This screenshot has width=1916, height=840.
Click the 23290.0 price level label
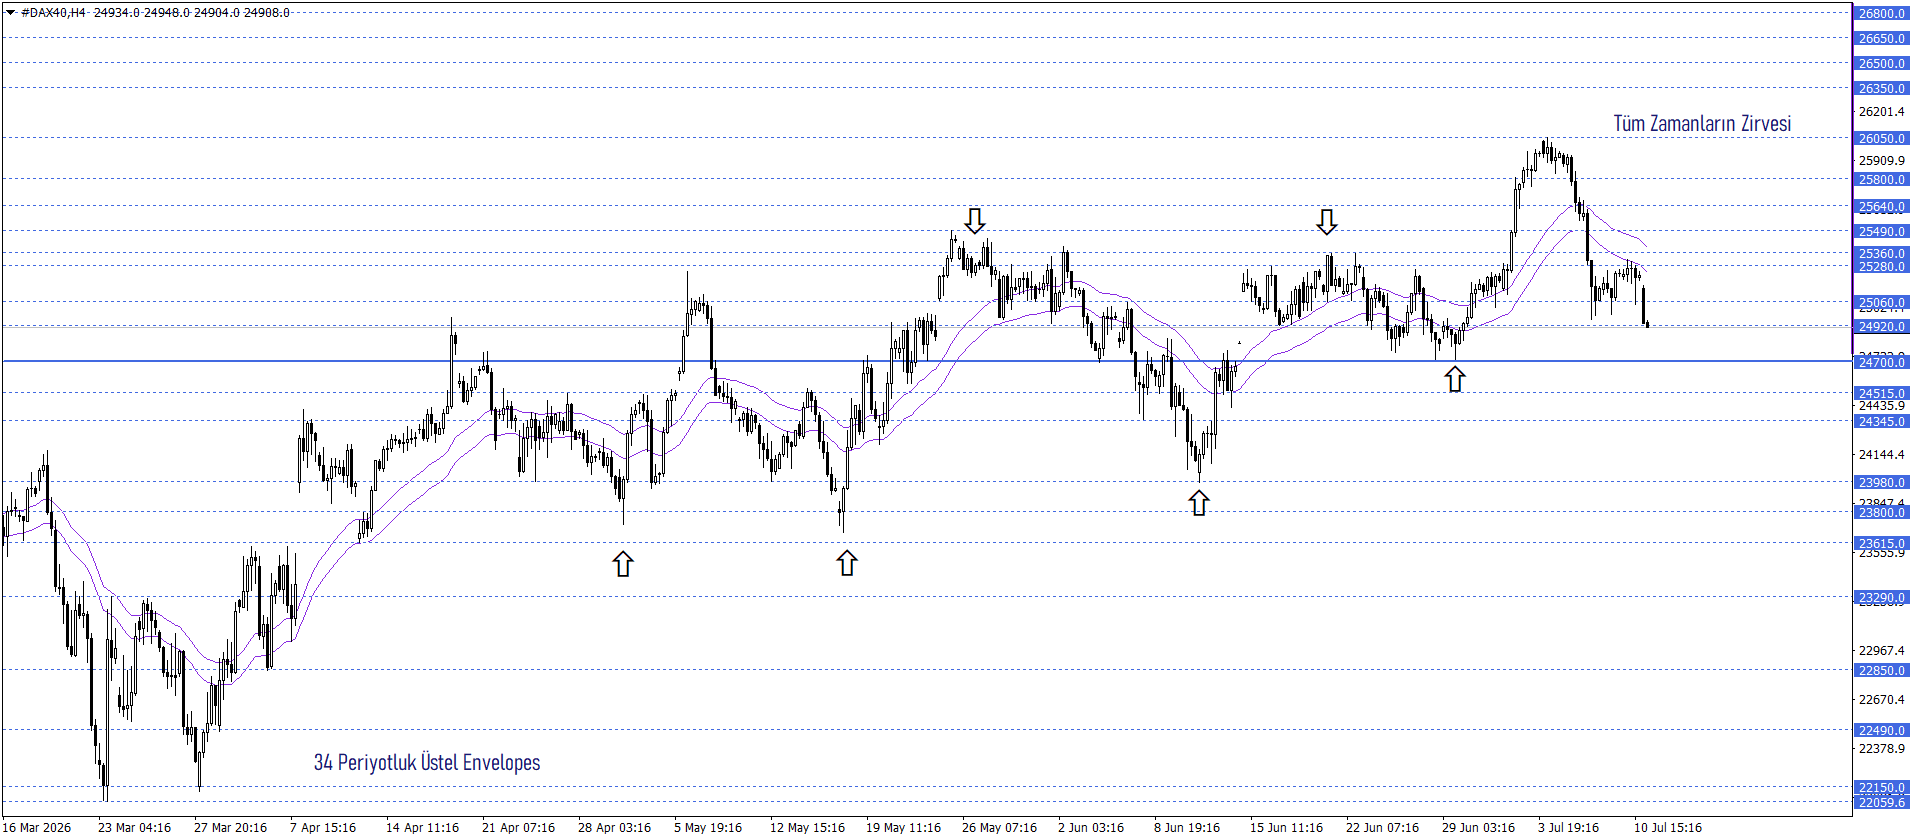[x=1882, y=598]
